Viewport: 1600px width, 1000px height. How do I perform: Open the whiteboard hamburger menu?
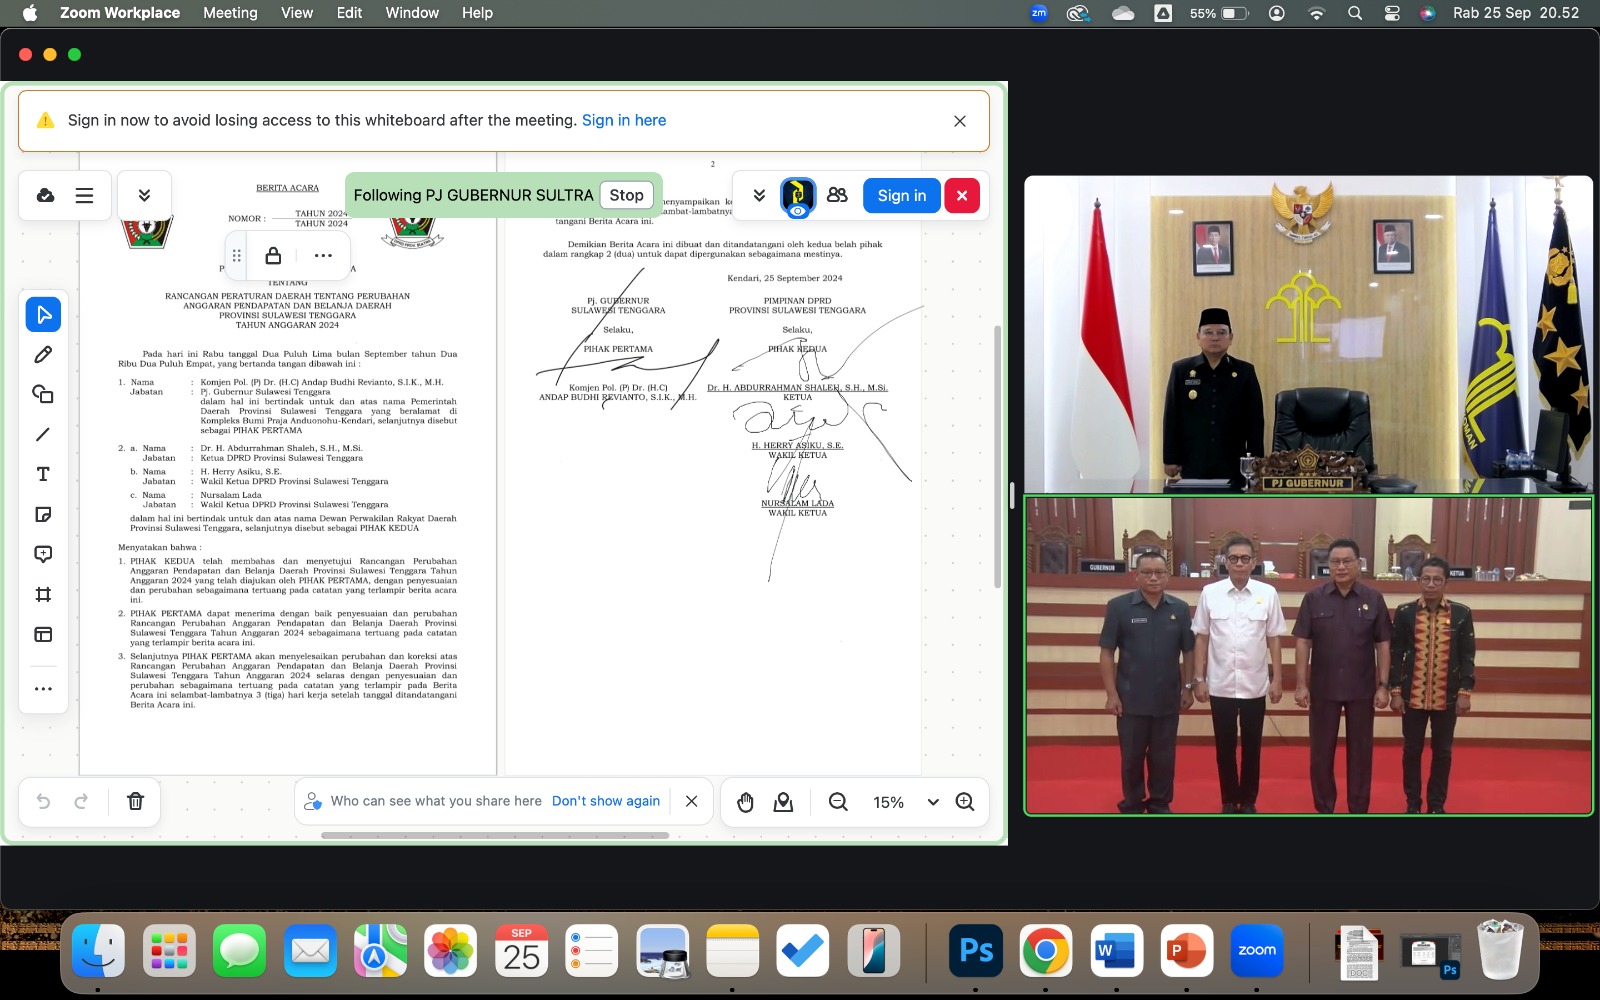click(85, 196)
